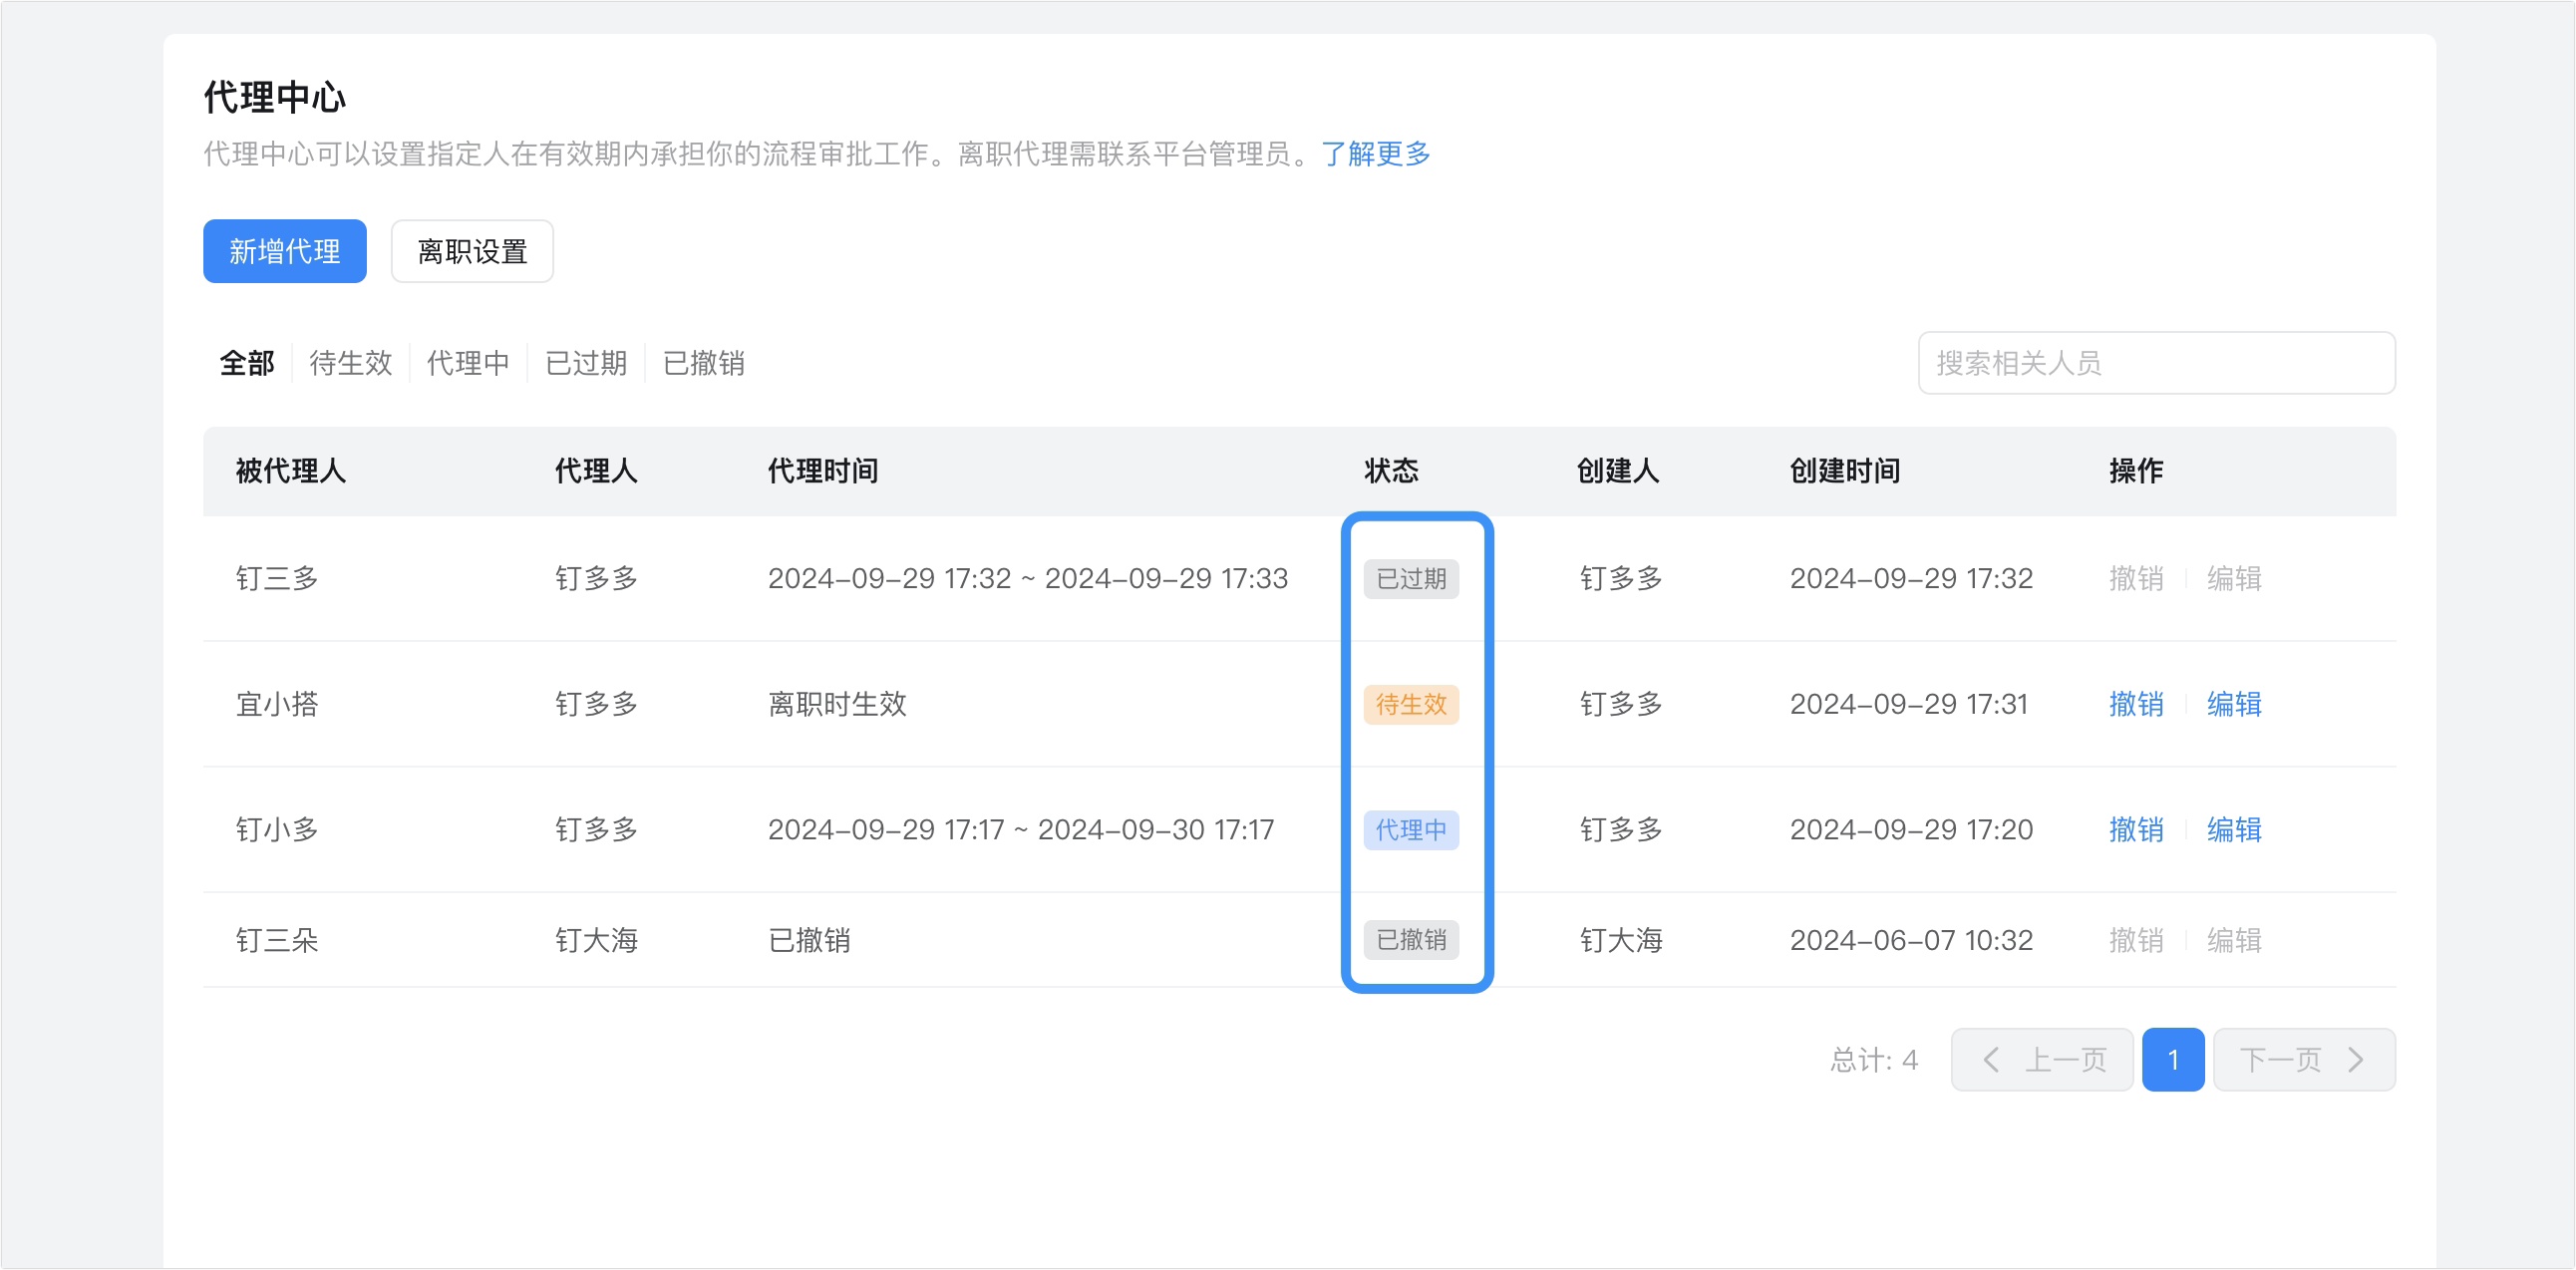Click the orange 待生效 status tag

pos(1411,704)
